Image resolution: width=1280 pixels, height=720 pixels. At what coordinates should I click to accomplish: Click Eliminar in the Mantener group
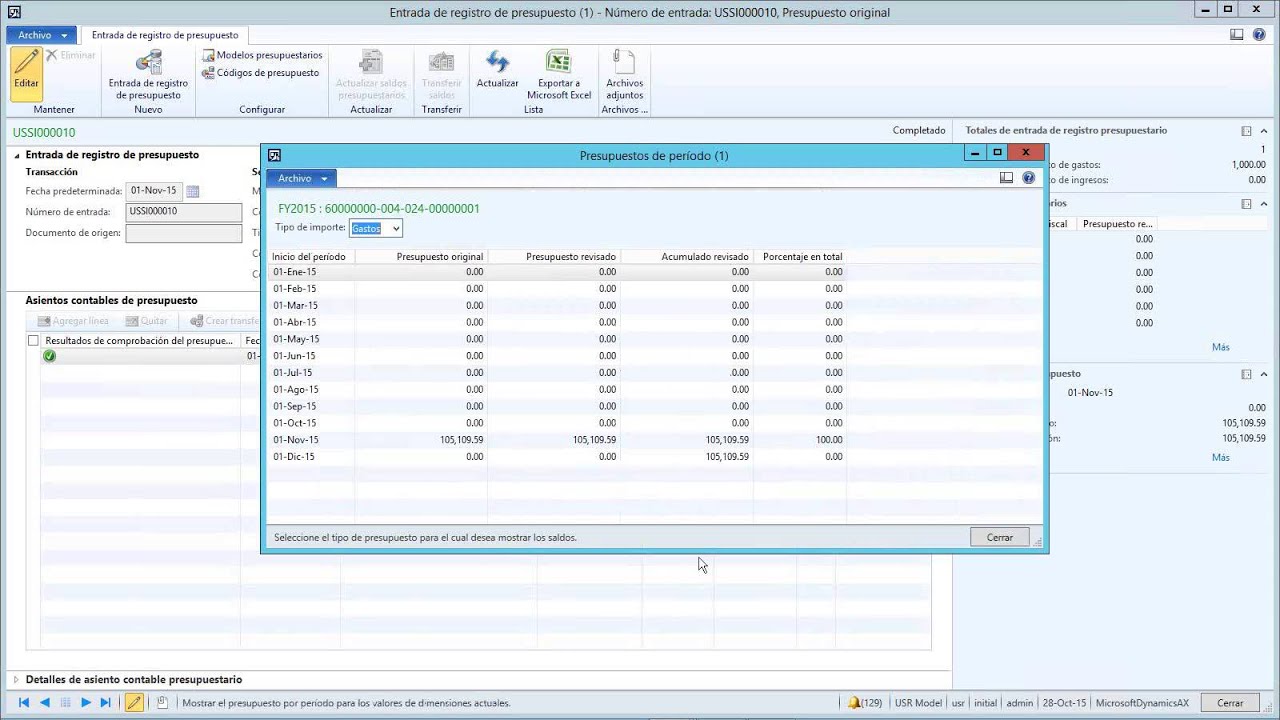coord(70,55)
